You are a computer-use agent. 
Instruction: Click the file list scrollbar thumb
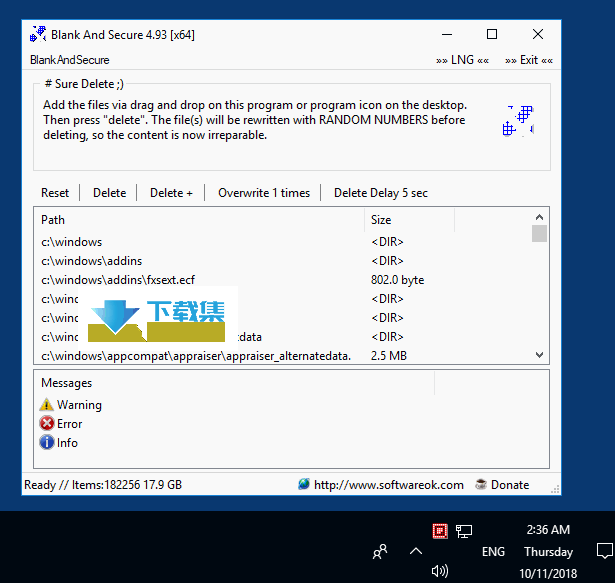click(539, 233)
